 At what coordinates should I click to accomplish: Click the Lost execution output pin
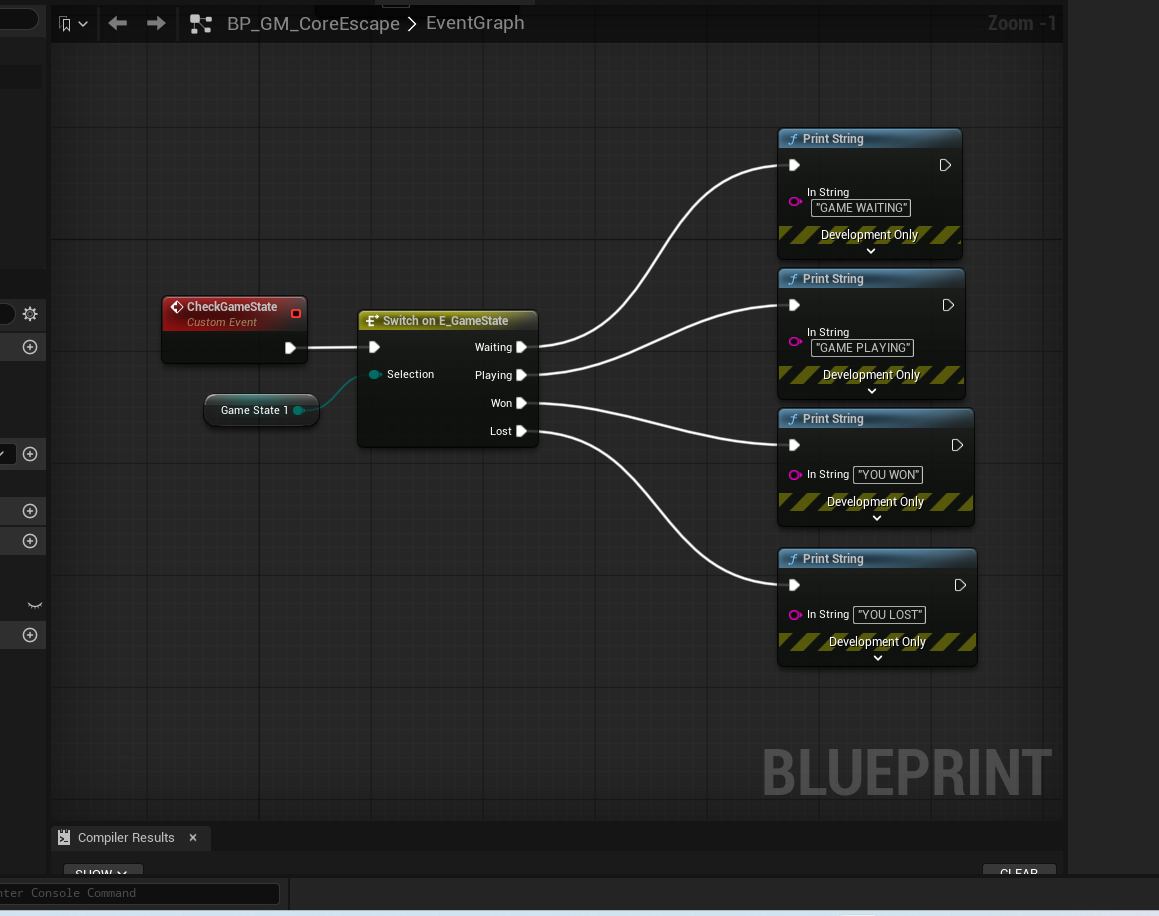coord(521,432)
